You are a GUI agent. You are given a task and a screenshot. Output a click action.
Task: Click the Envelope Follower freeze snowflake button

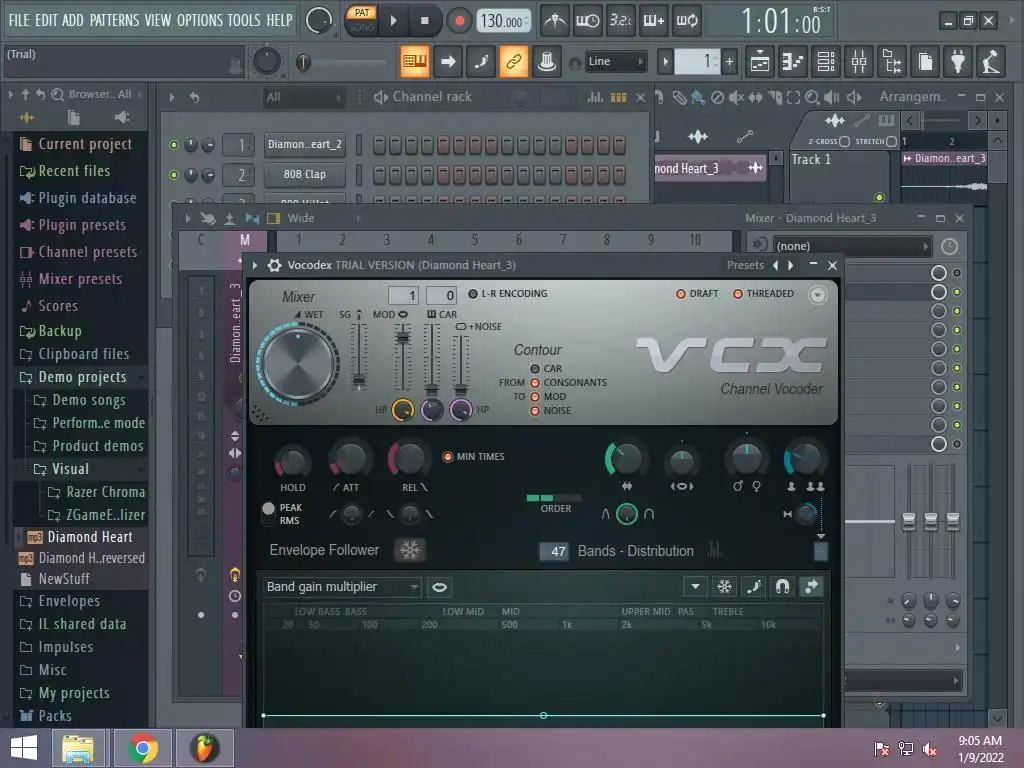click(x=410, y=550)
